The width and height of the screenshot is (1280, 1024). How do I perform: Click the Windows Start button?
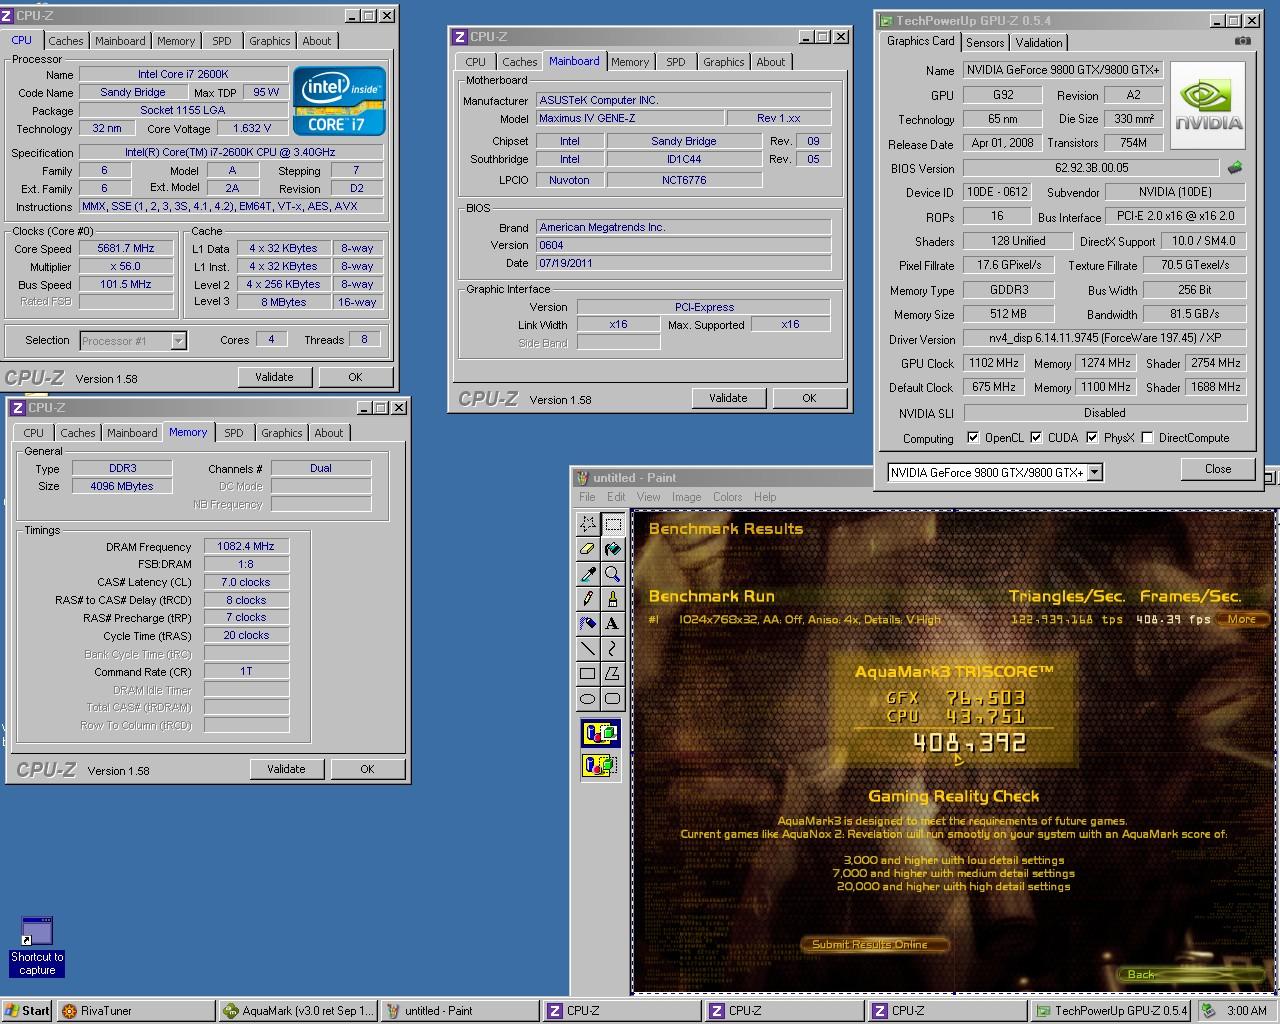(x=27, y=1011)
